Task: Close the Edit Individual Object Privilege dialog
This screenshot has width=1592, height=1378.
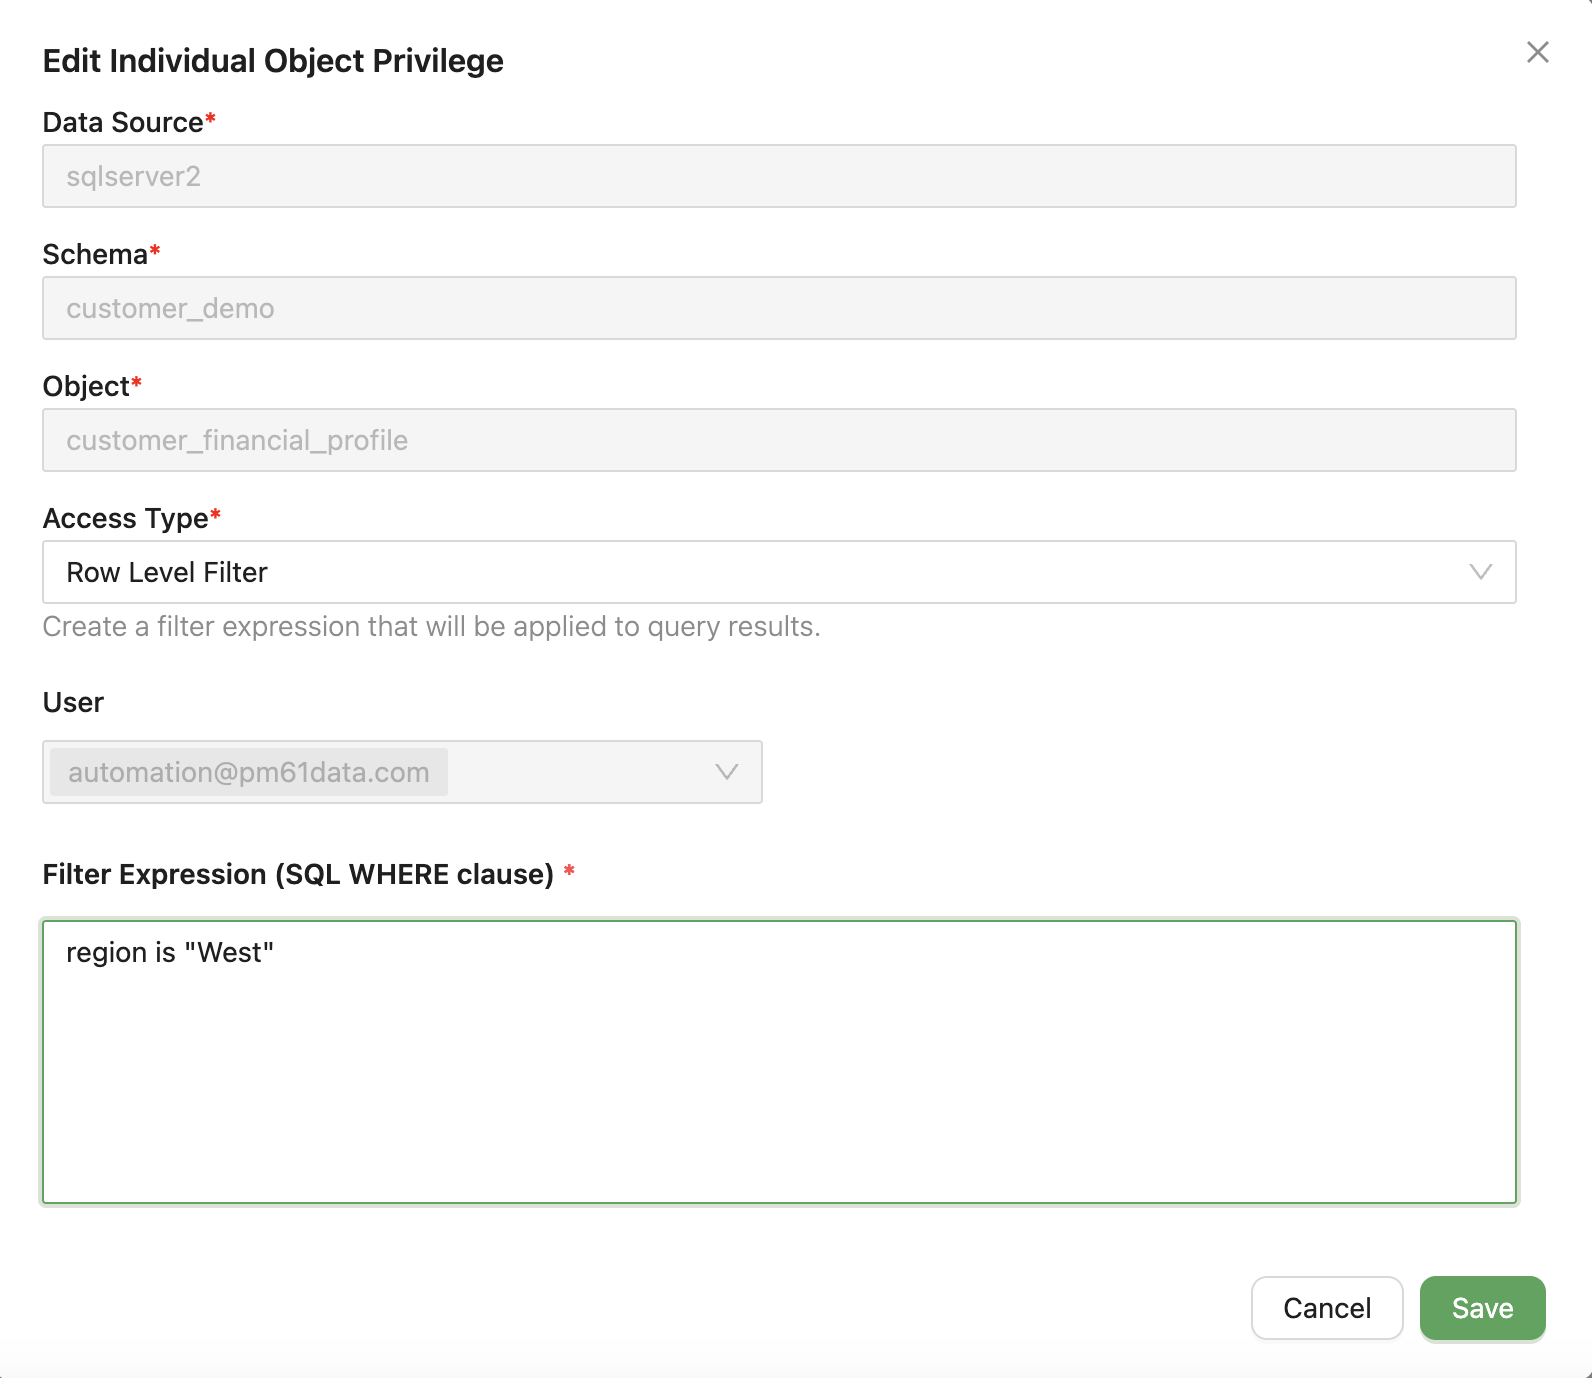Action: coord(1537,52)
